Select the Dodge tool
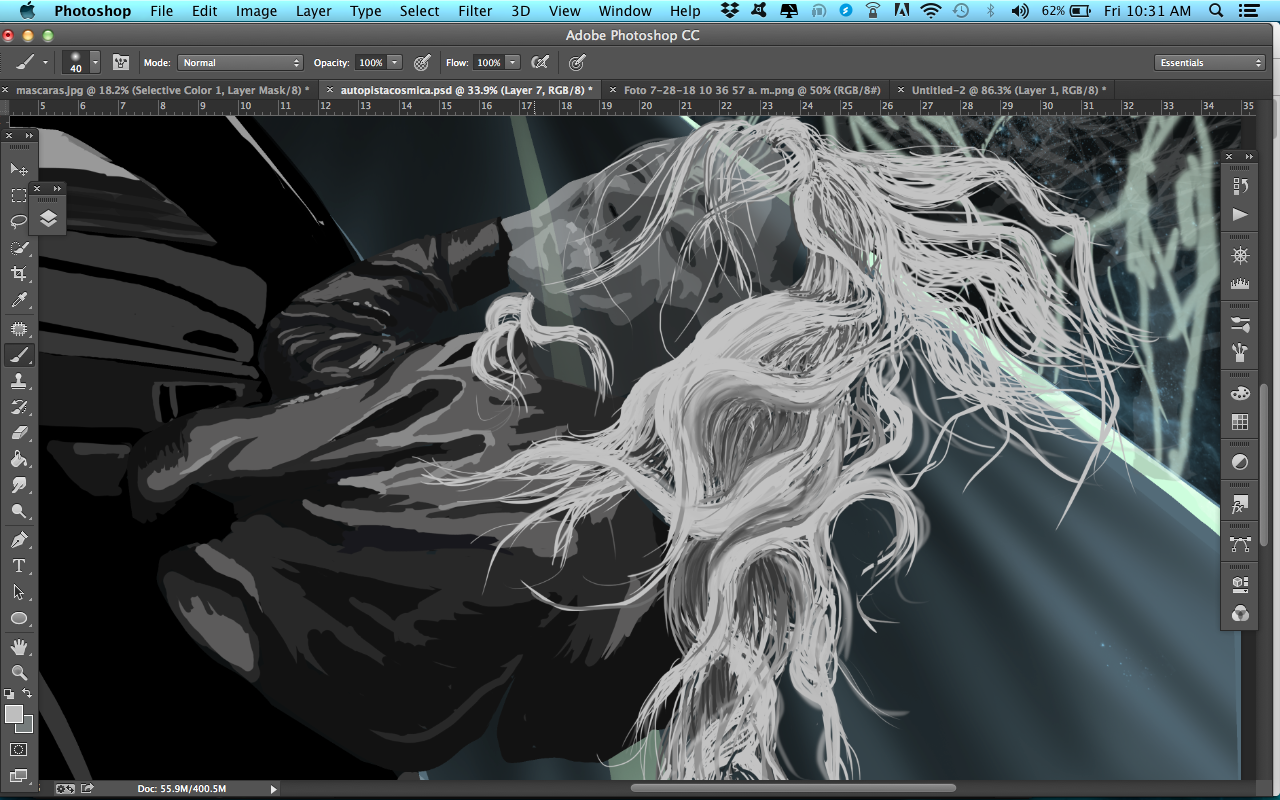1280x800 pixels. 19,511
